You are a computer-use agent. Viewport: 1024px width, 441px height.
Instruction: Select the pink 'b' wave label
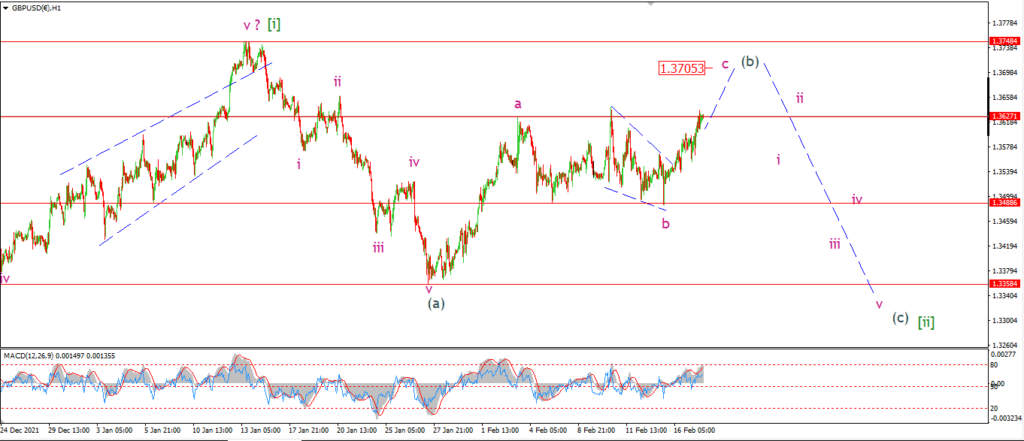pos(665,223)
